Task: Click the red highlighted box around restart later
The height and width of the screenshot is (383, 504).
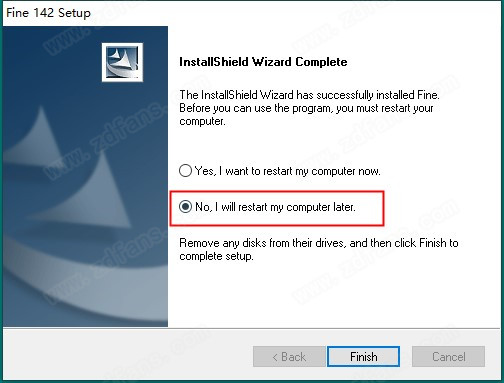Action: click(x=277, y=209)
